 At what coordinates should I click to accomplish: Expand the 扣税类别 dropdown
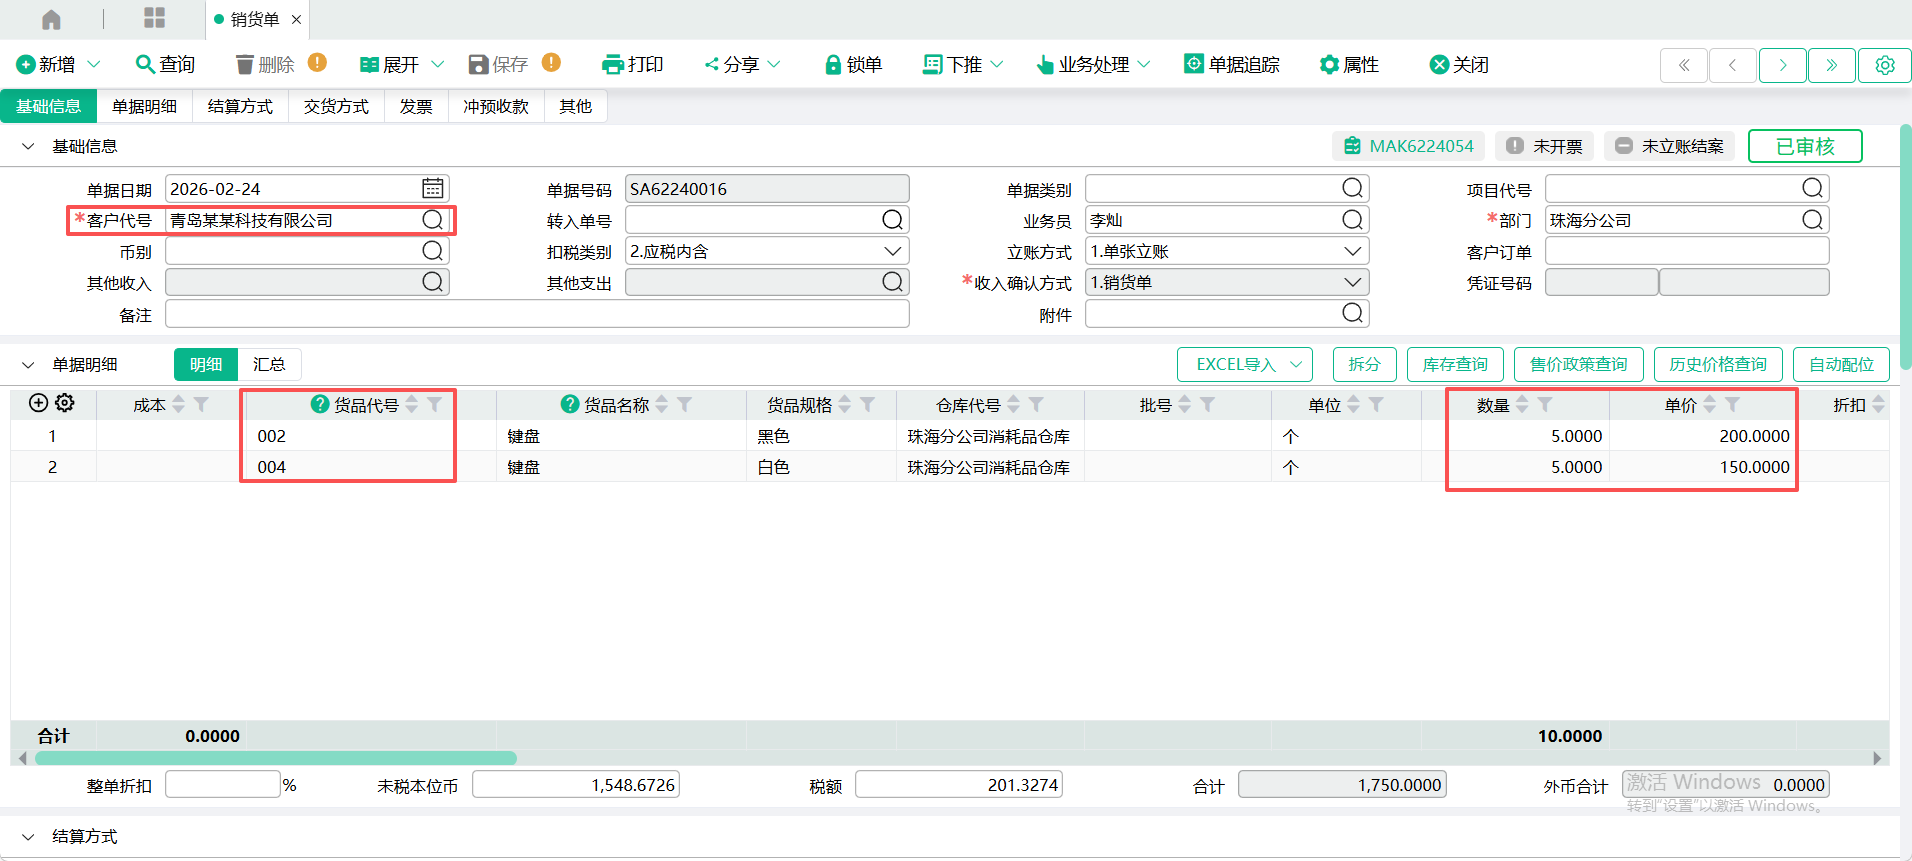click(x=892, y=251)
